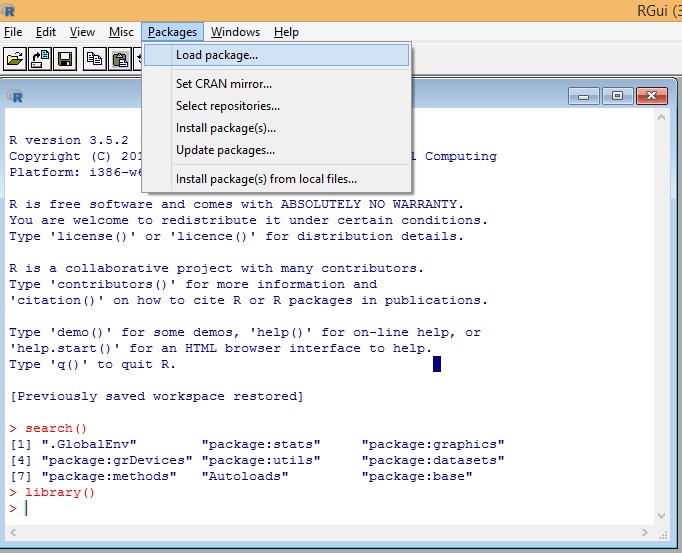Click the ABSOLUTELY NO WARRANTY line

pos(237,204)
